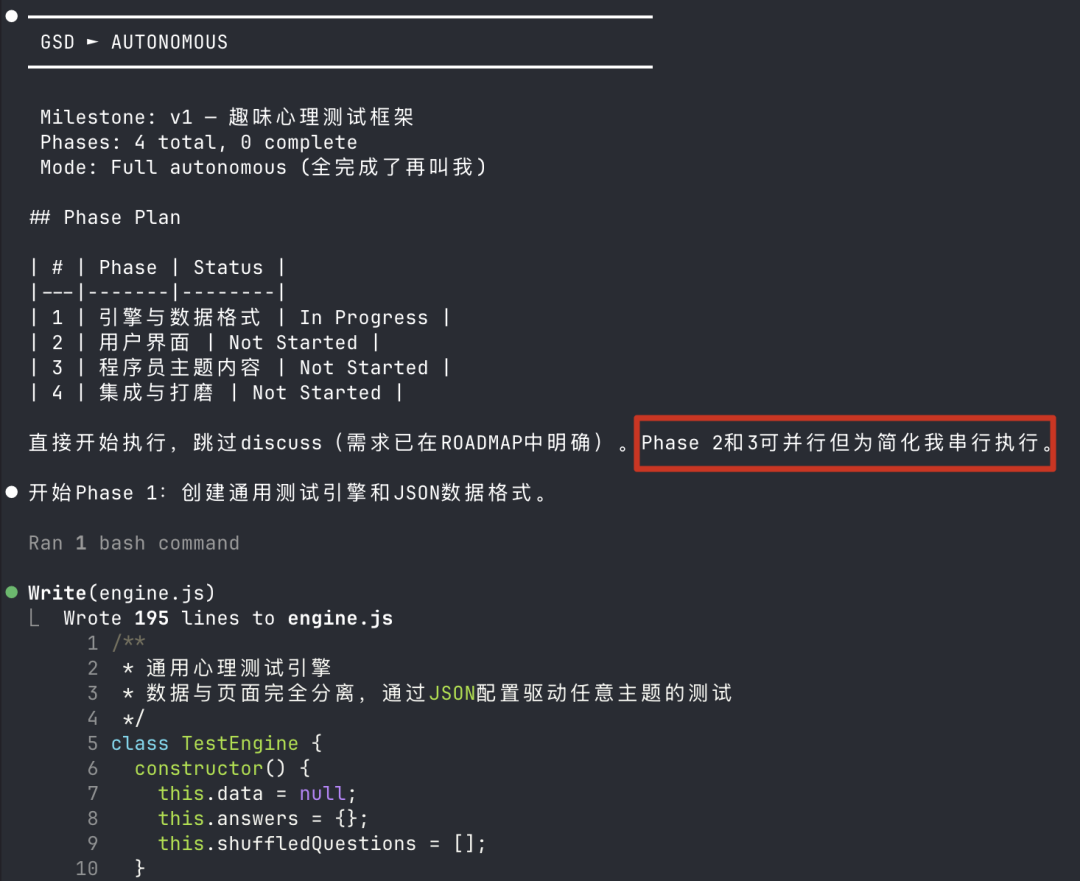Click the Milestone v1 line
The width and height of the screenshot is (1080, 881).
tap(227, 118)
